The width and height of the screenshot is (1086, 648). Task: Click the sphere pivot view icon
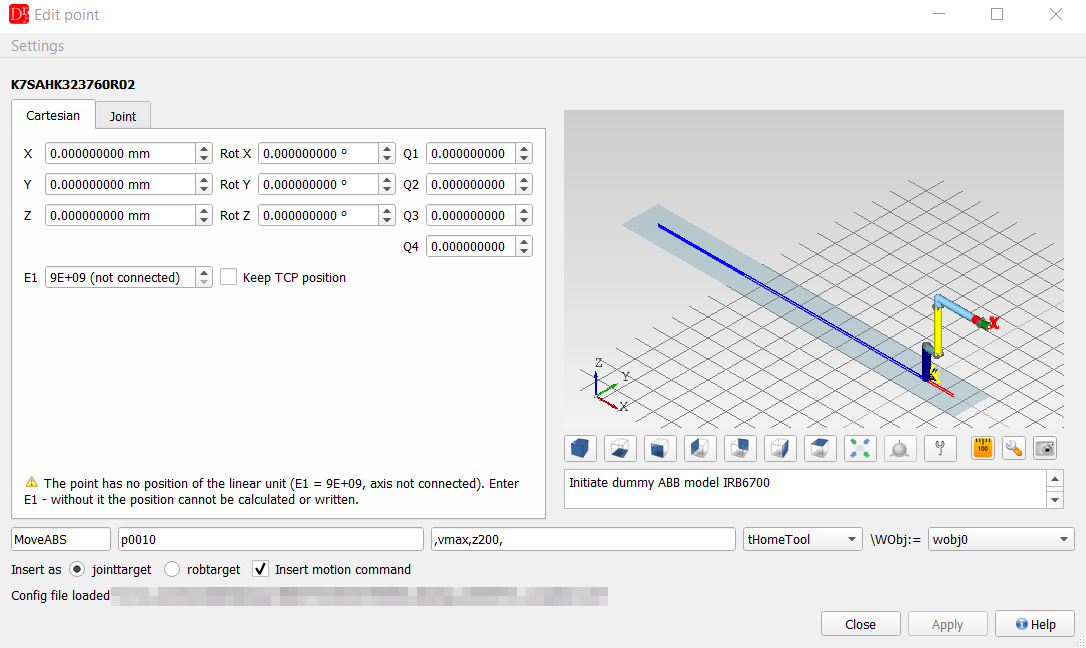[900, 449]
